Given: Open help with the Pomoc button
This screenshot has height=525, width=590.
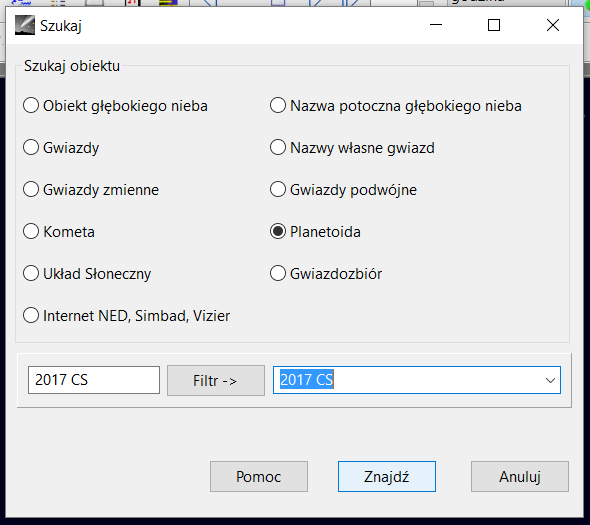Looking at the screenshot, I should 259,476.
